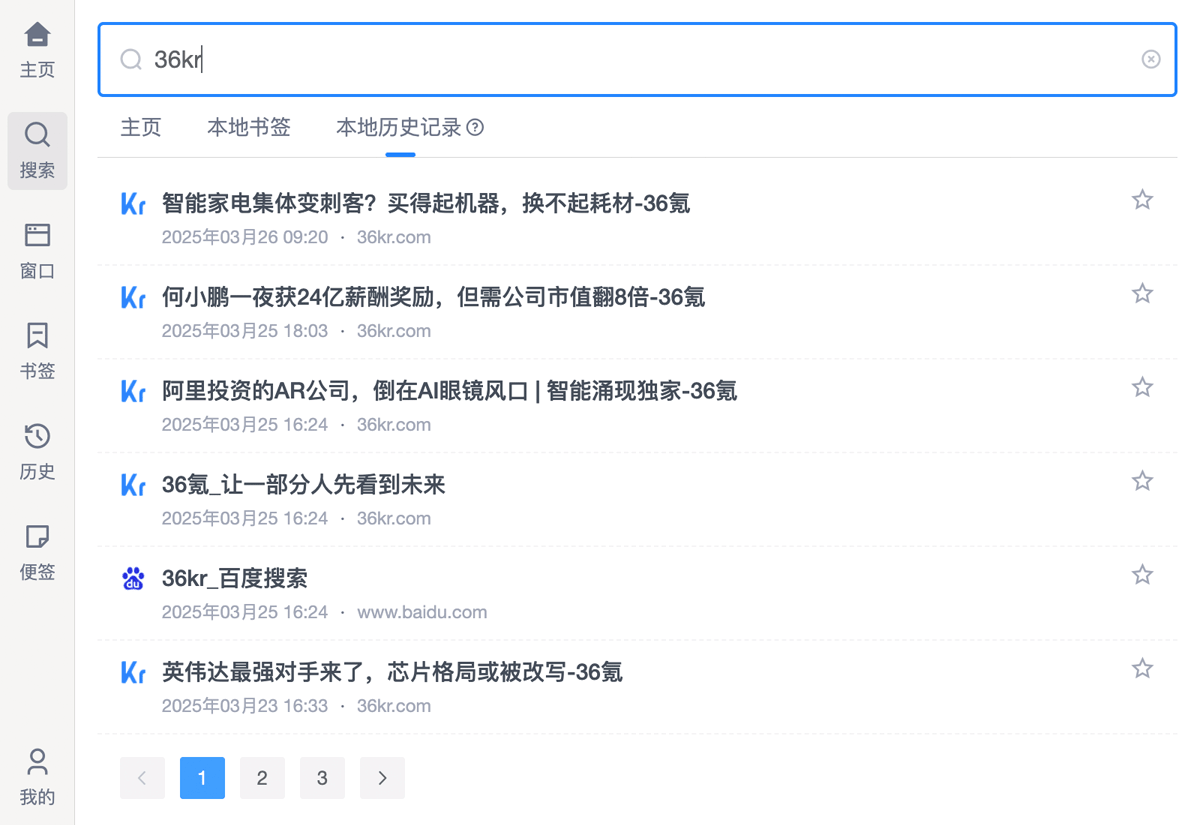Click timestamp 2025年03月23 16:33
The height and width of the screenshot is (825, 1200).
click(x=245, y=705)
